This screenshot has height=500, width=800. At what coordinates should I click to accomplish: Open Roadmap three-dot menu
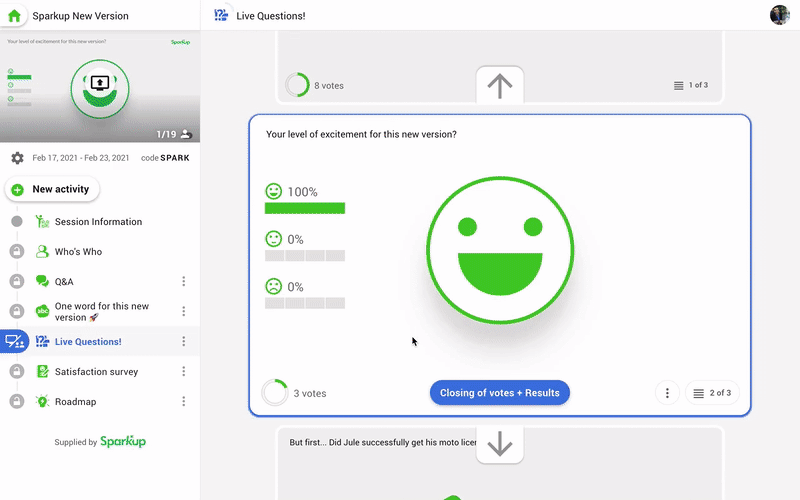[x=184, y=401]
